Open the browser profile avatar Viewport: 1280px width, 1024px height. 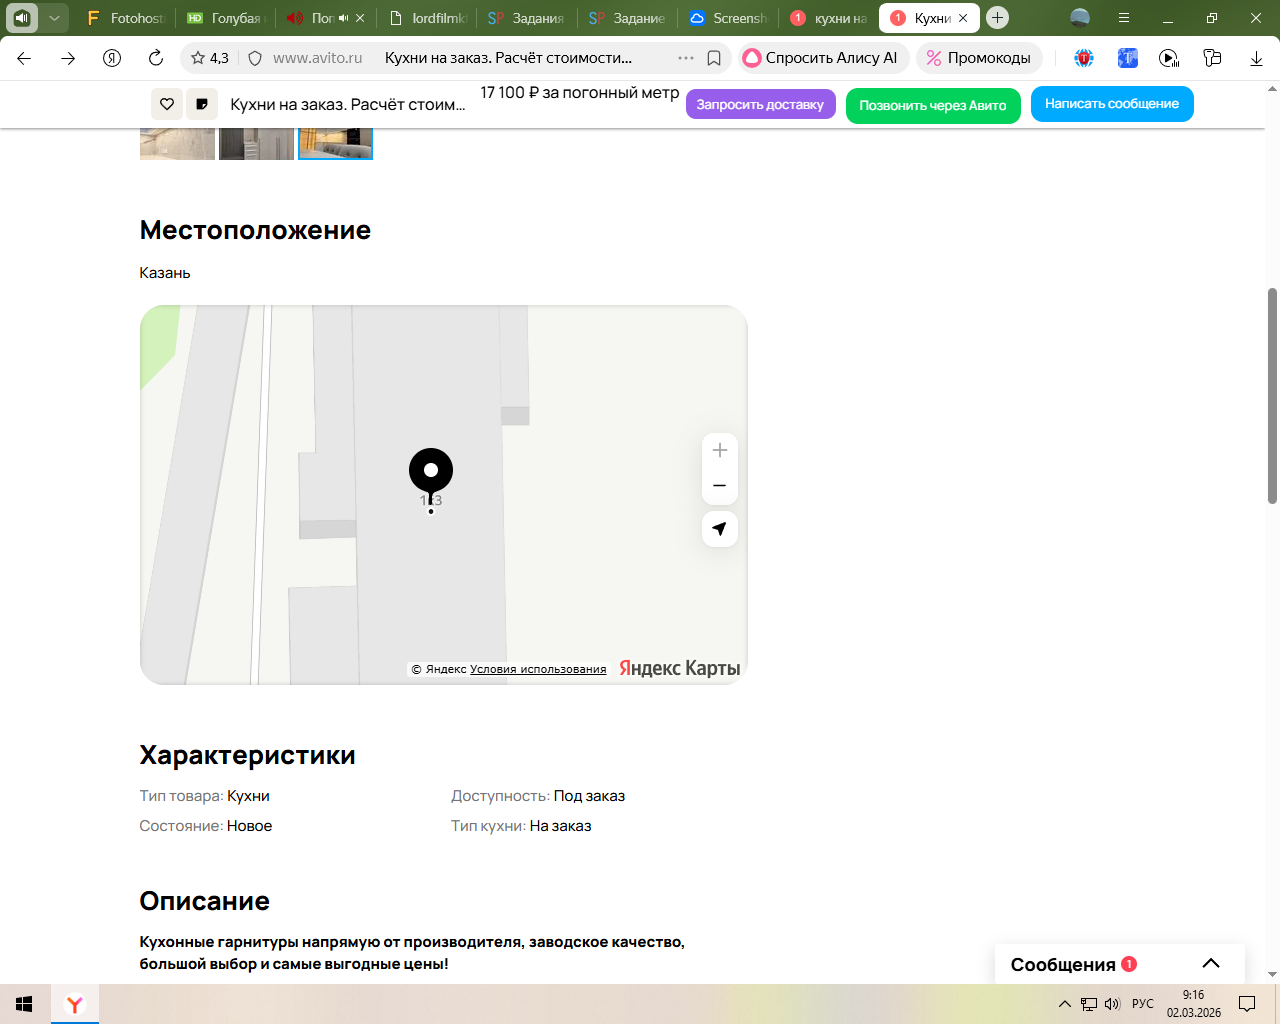[1080, 18]
